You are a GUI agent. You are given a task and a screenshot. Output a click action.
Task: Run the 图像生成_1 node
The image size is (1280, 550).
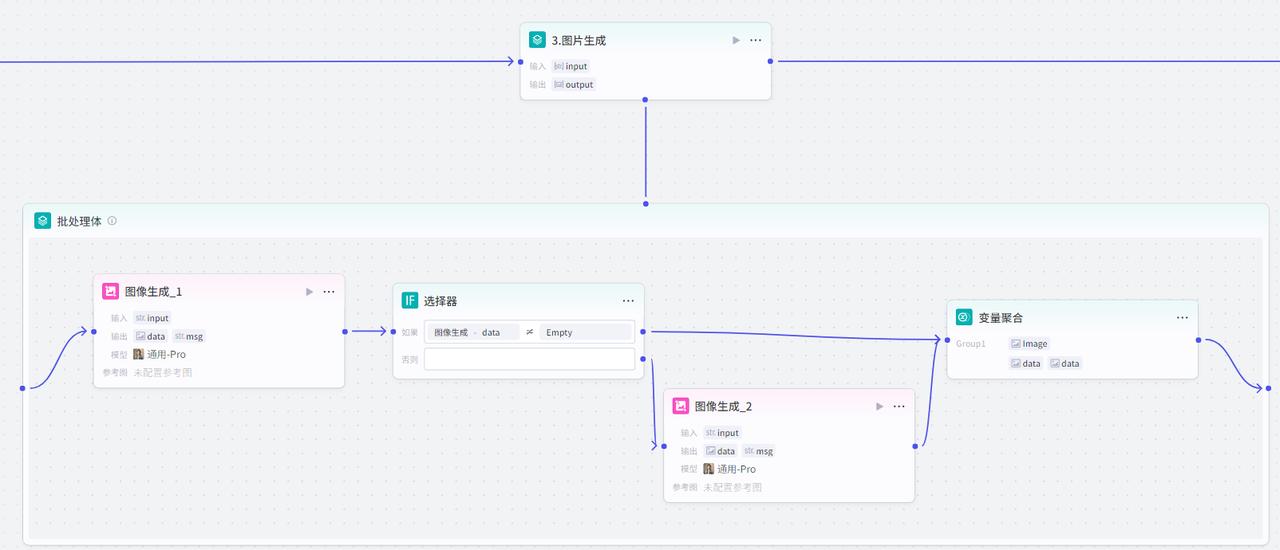(309, 292)
